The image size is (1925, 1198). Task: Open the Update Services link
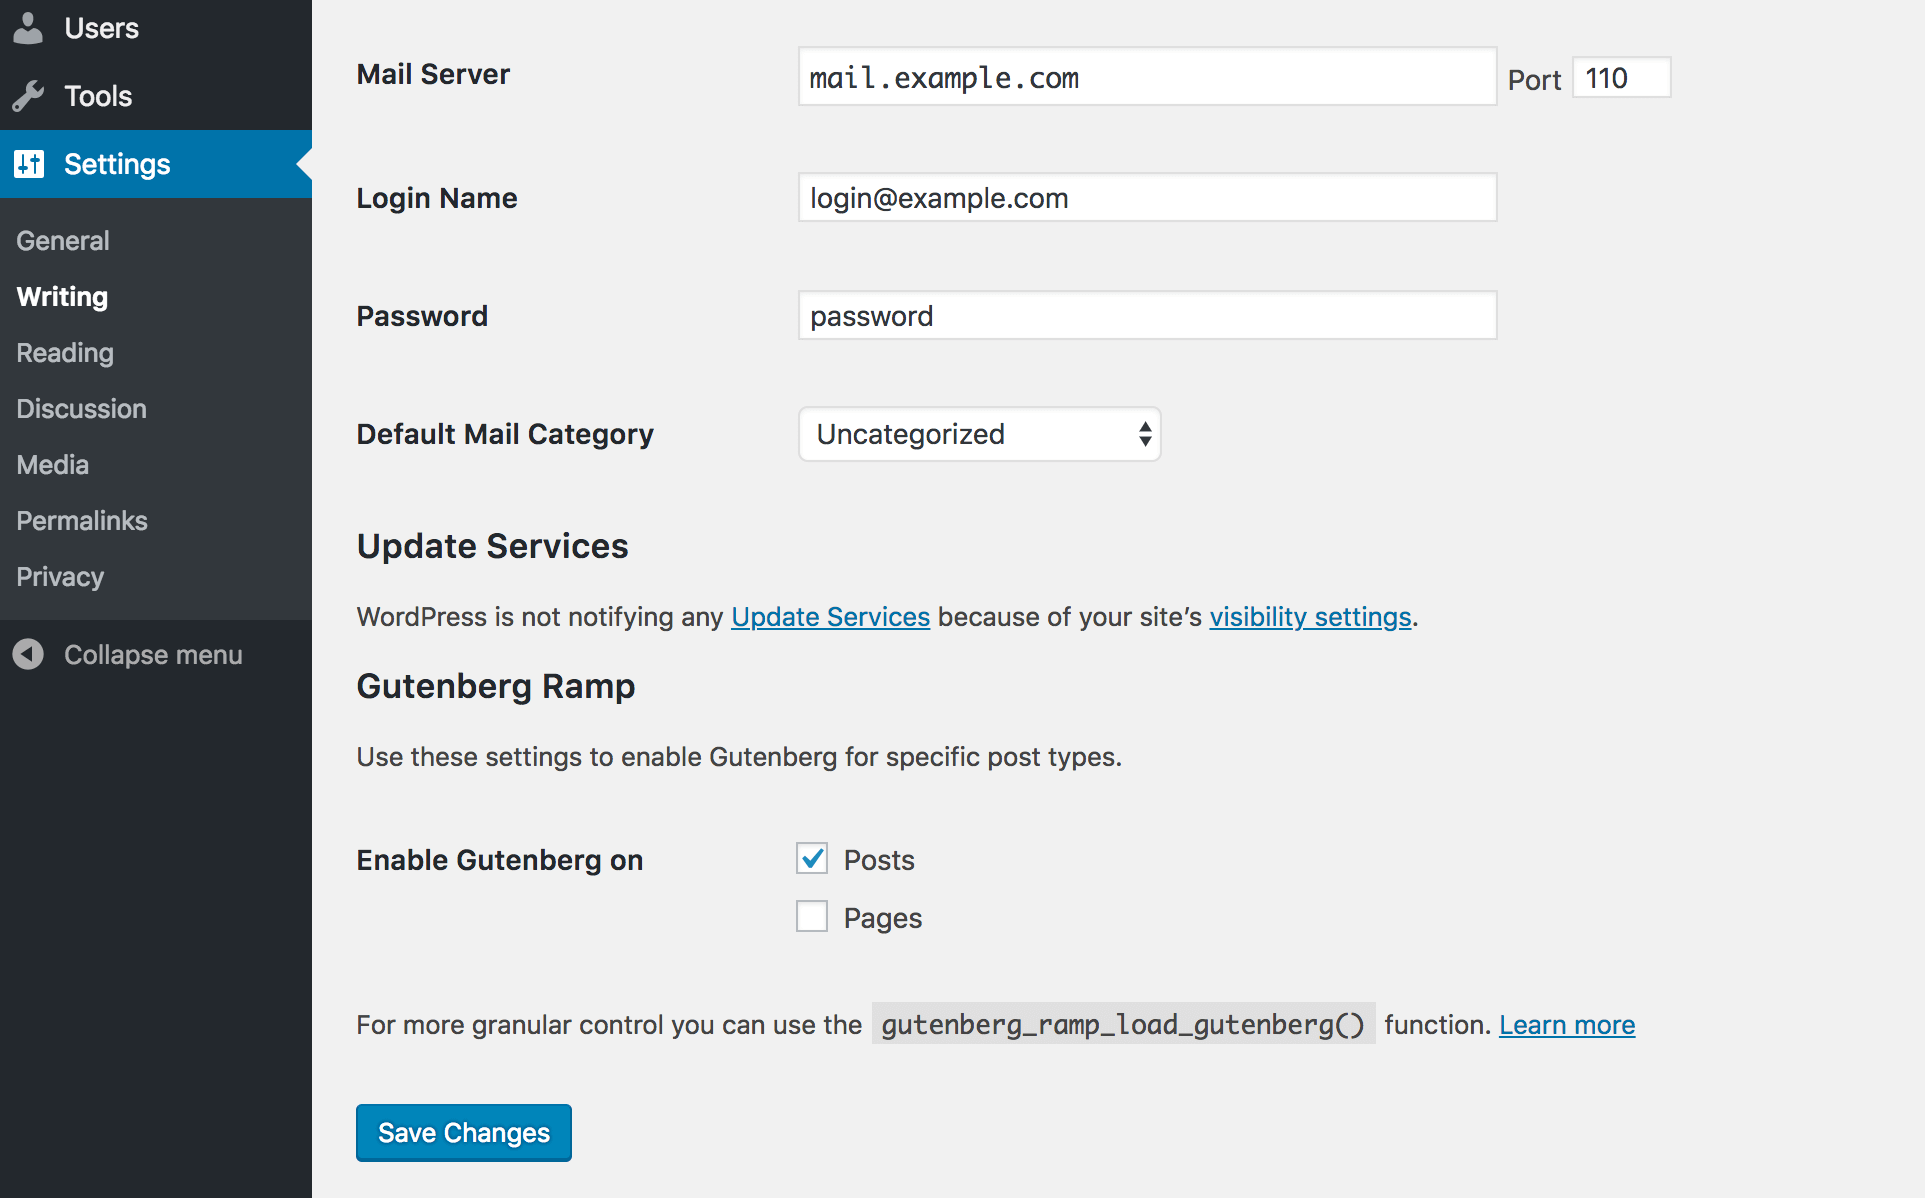click(x=829, y=617)
